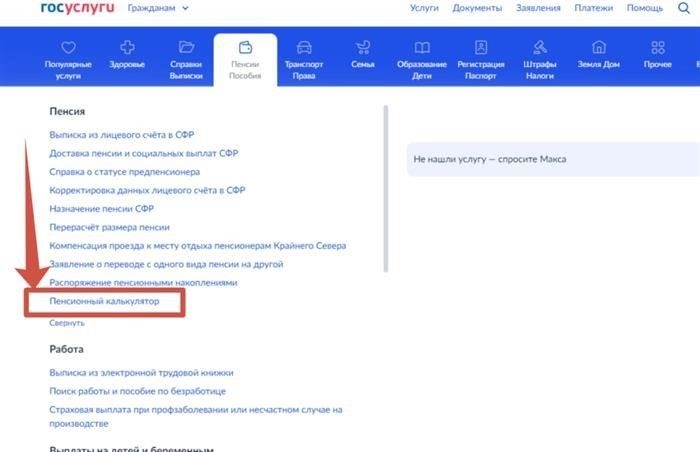Open the Транспорт Права car icon
Viewport: 700px width, 452px height.
click(x=304, y=47)
